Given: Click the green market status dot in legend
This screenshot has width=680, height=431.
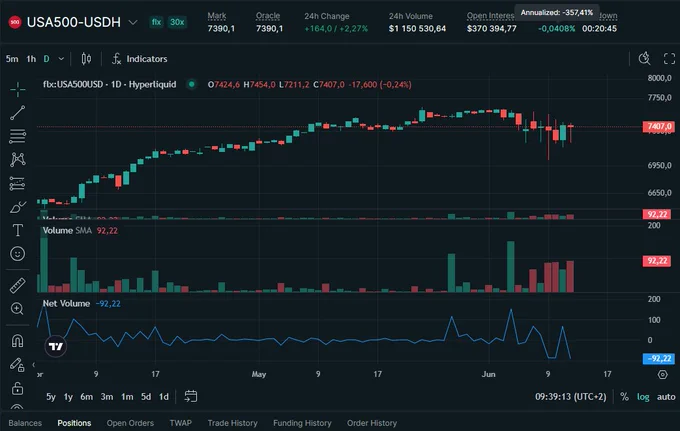Looking at the screenshot, I should tap(191, 84).
